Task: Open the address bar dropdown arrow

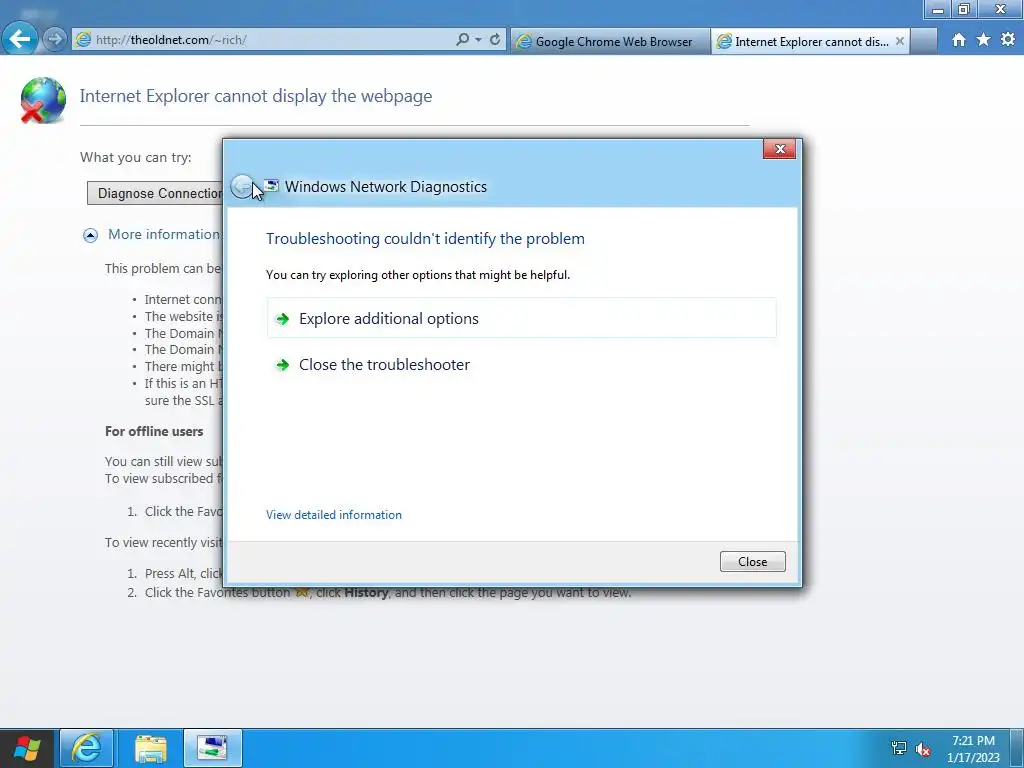Action: pos(479,40)
